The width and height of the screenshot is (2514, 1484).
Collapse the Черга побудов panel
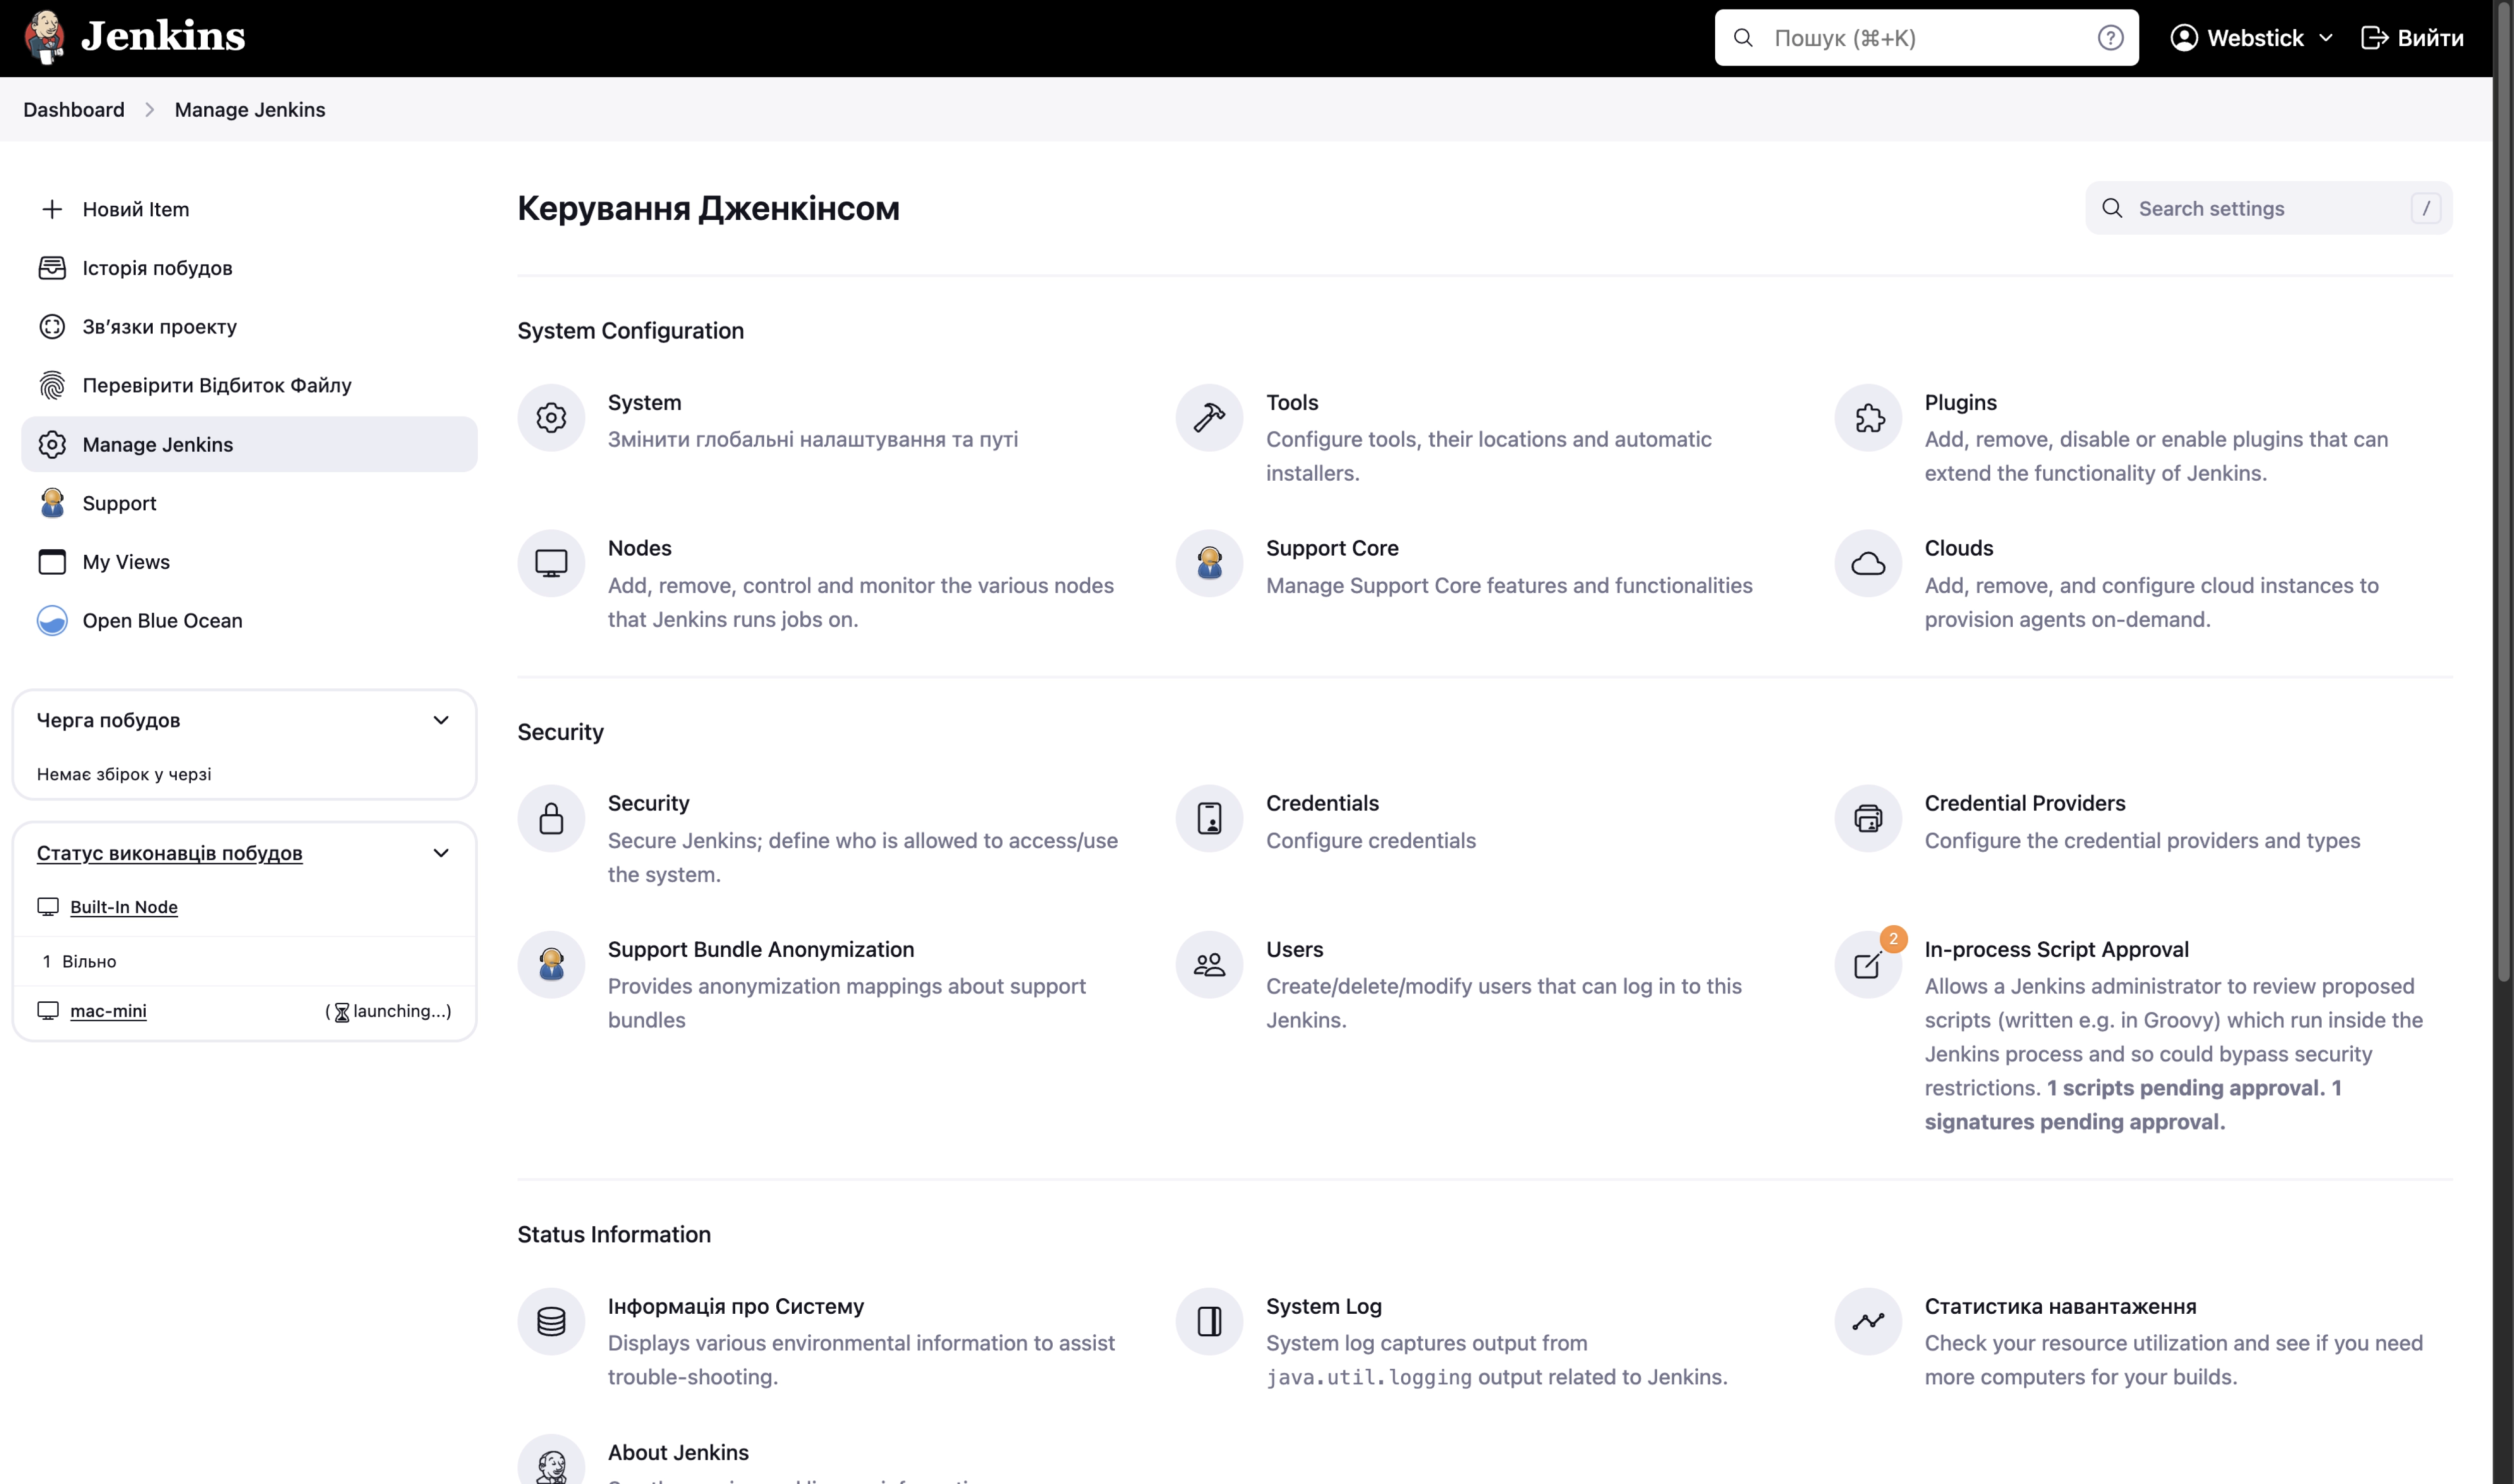pos(441,720)
